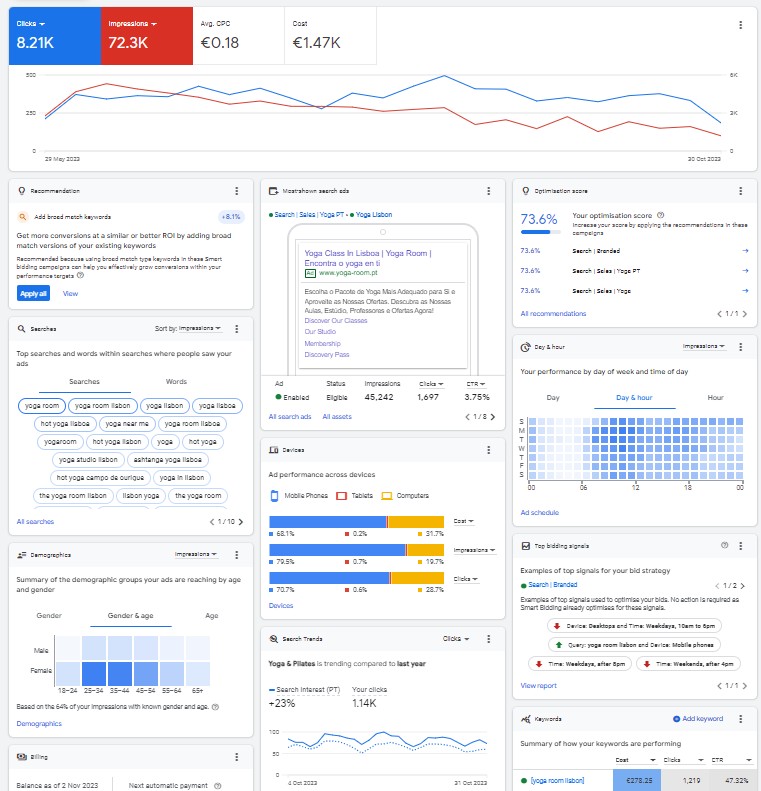This screenshot has height=791, width=761.
Task: Click the help icon beside Top bidding signals
Action: [724, 546]
